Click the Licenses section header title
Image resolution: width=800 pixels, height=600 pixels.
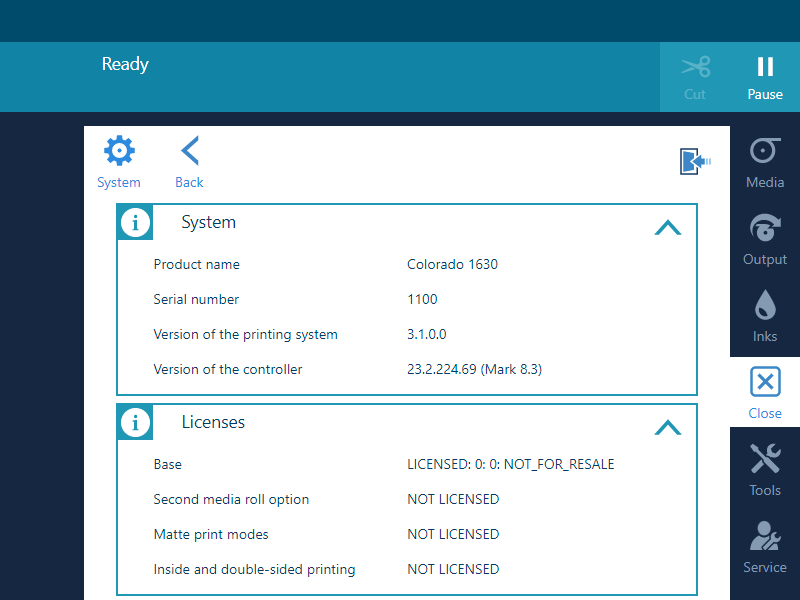pyautogui.click(x=213, y=423)
